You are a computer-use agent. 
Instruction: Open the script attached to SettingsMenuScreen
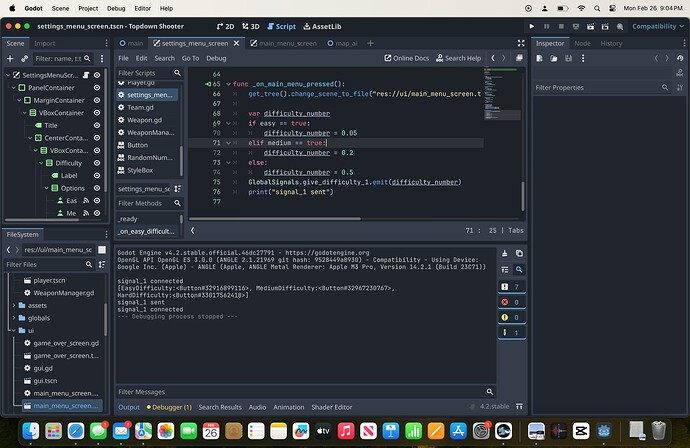[x=86, y=75]
